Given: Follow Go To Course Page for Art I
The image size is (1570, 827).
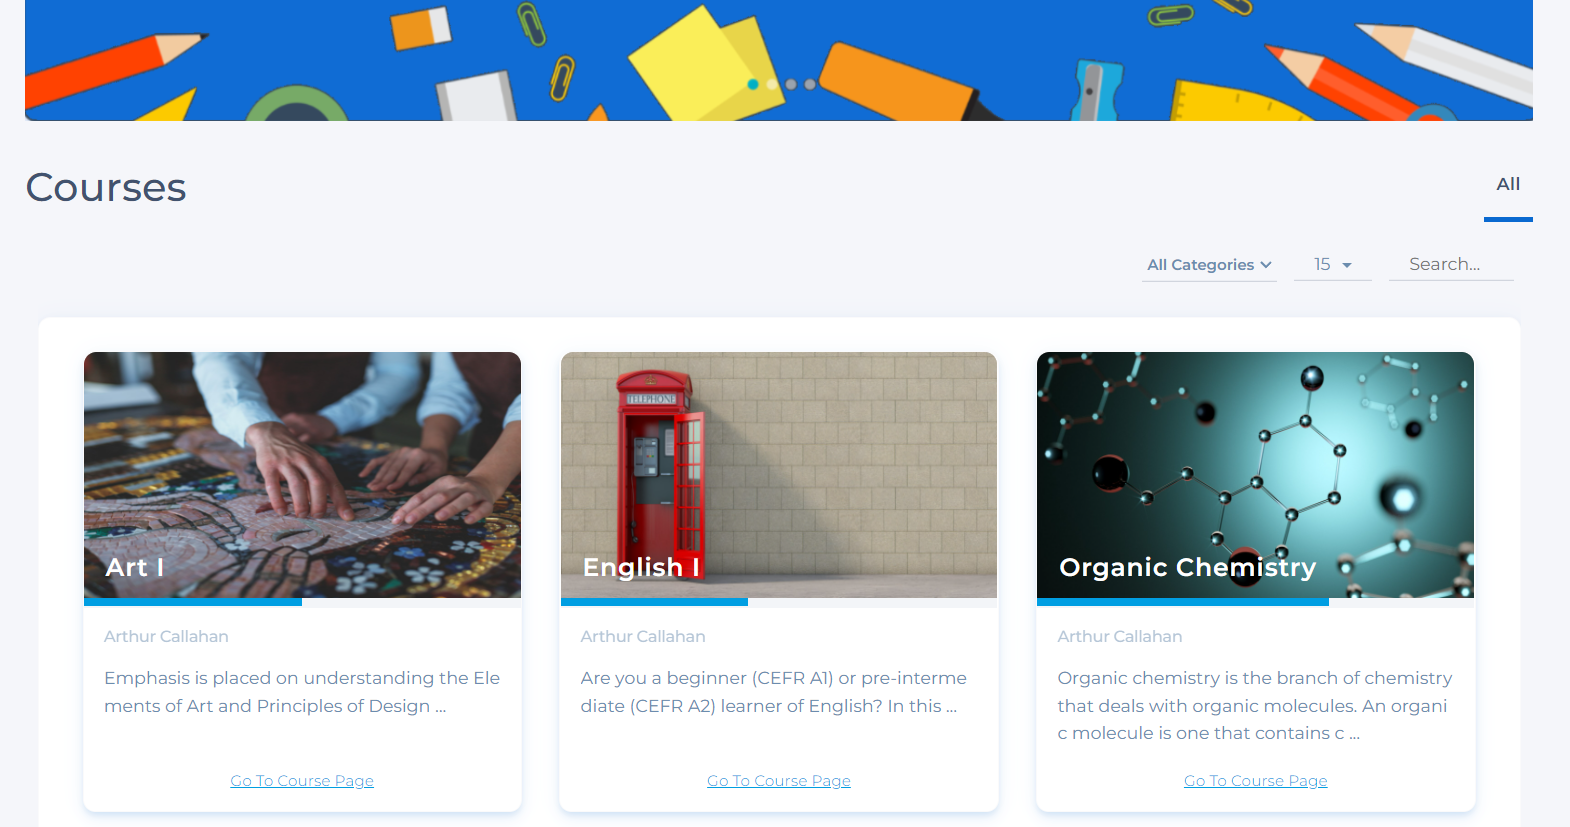Looking at the screenshot, I should [302, 781].
